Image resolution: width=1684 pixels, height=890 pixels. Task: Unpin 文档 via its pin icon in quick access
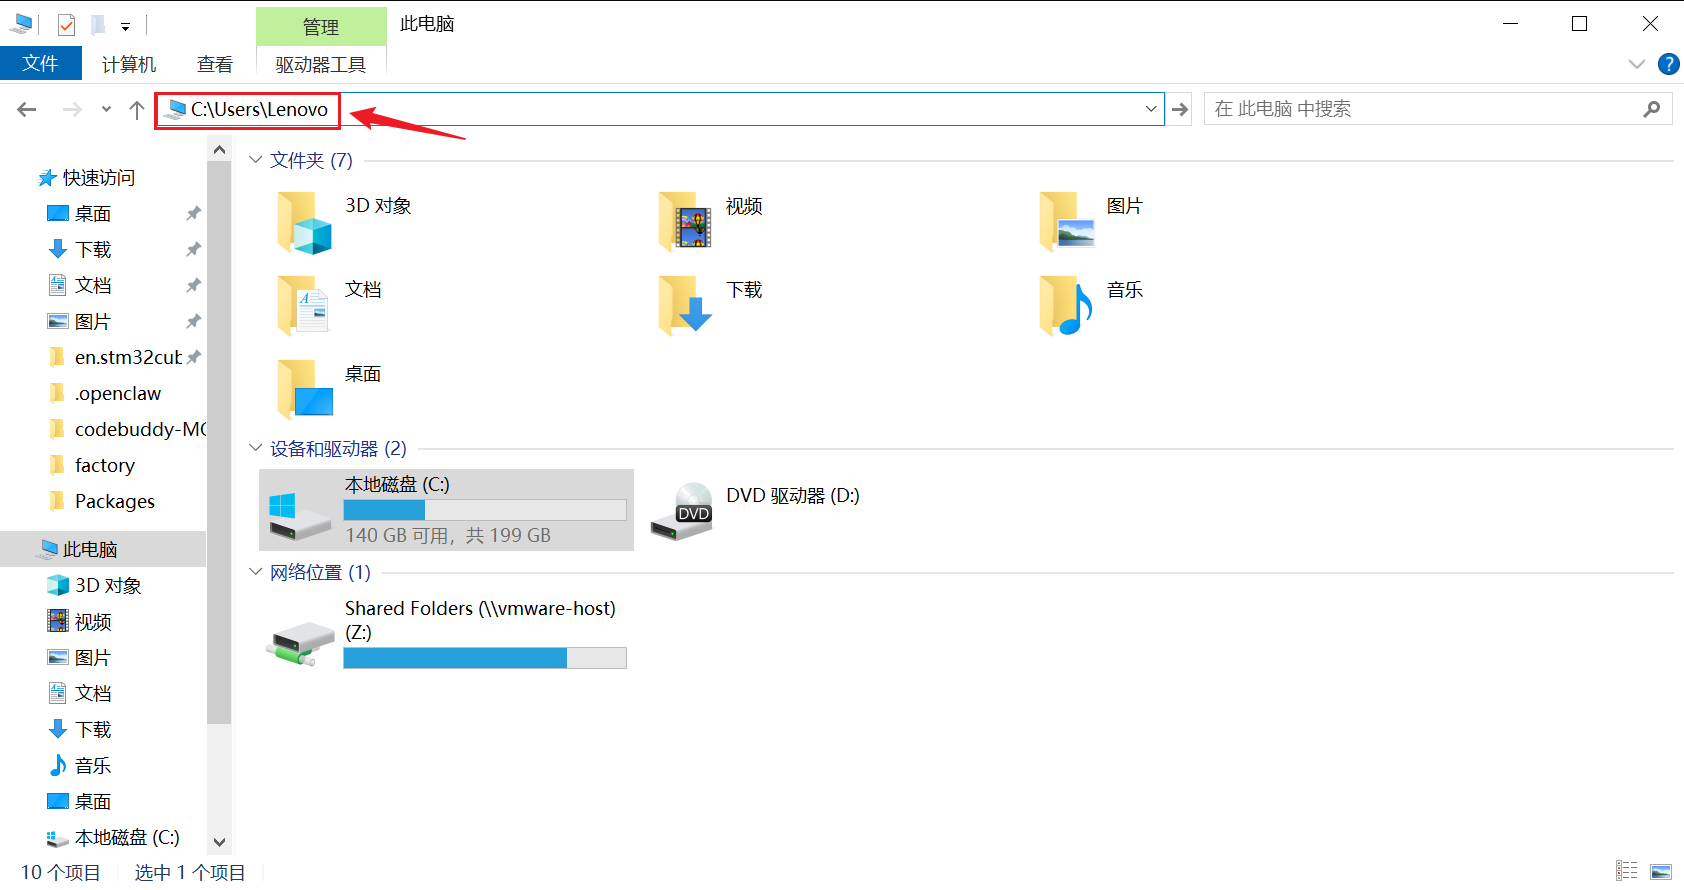(x=193, y=285)
